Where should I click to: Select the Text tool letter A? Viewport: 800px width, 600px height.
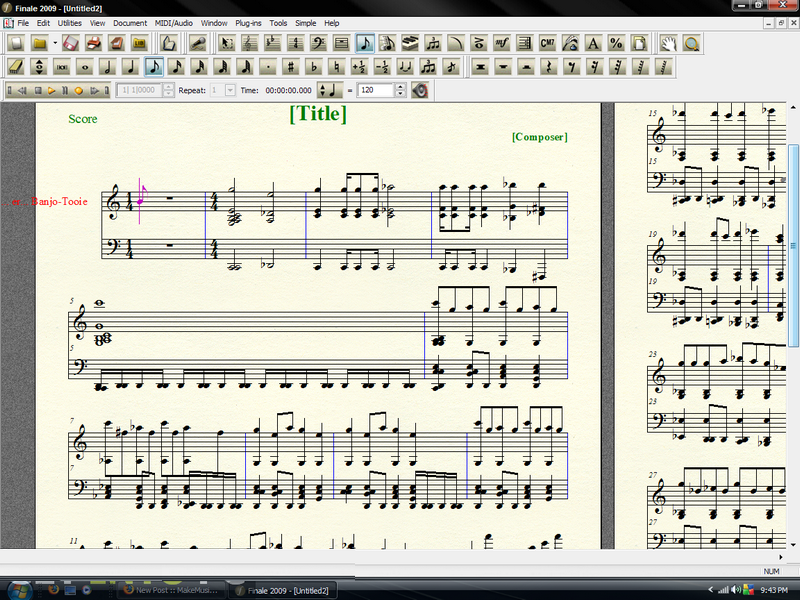point(593,43)
